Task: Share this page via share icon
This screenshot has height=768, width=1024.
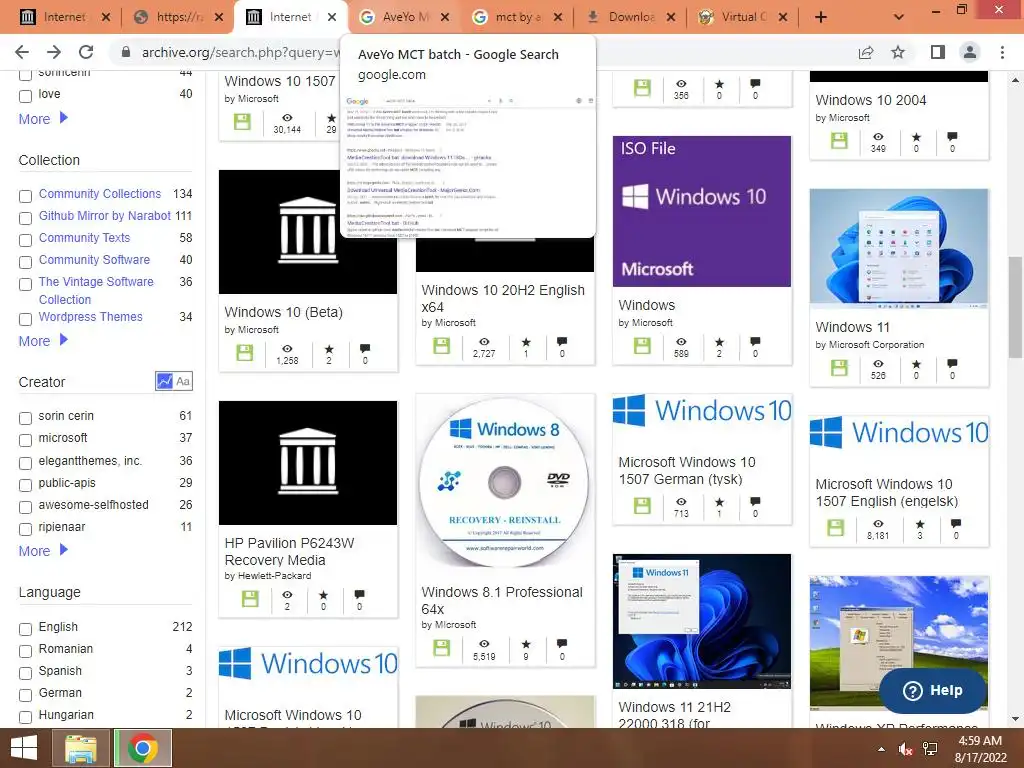Action: tap(866, 52)
